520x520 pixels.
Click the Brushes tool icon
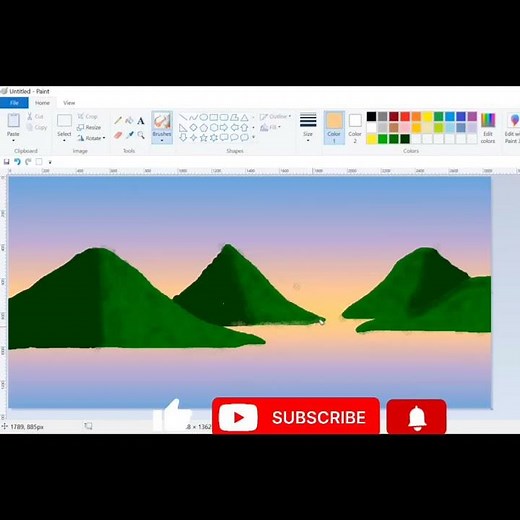tap(162, 121)
